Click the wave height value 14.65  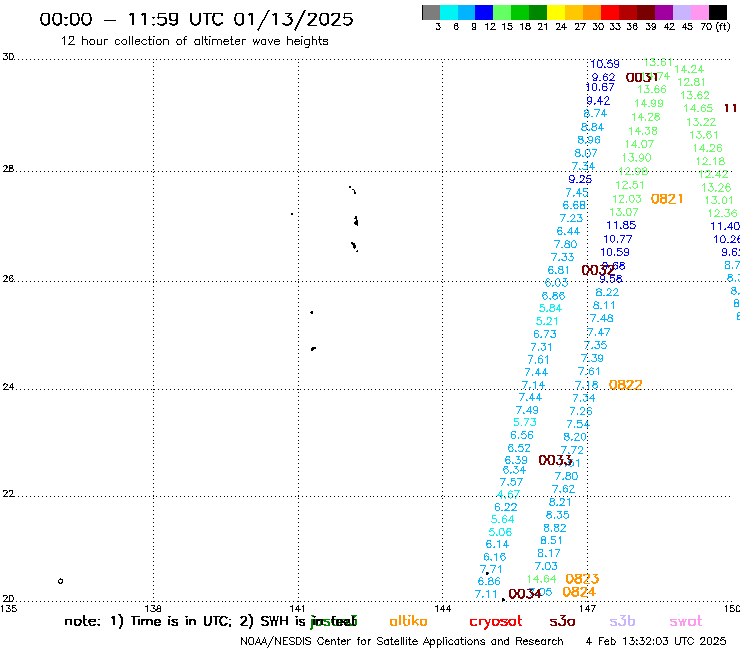coord(698,108)
